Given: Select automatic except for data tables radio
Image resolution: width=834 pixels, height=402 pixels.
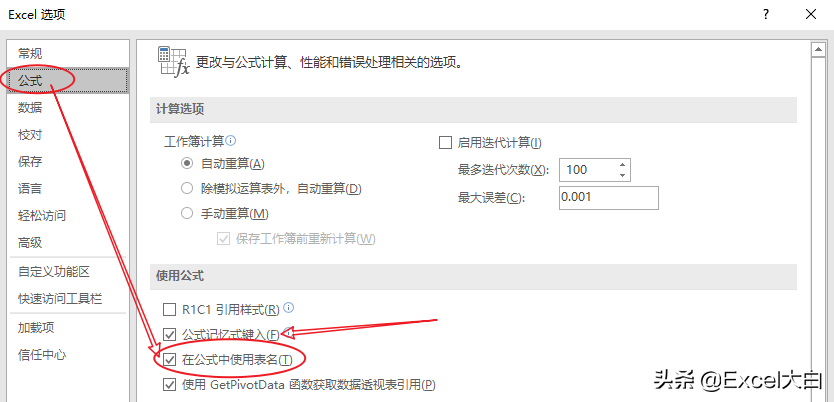Looking at the screenshot, I should point(187,188).
